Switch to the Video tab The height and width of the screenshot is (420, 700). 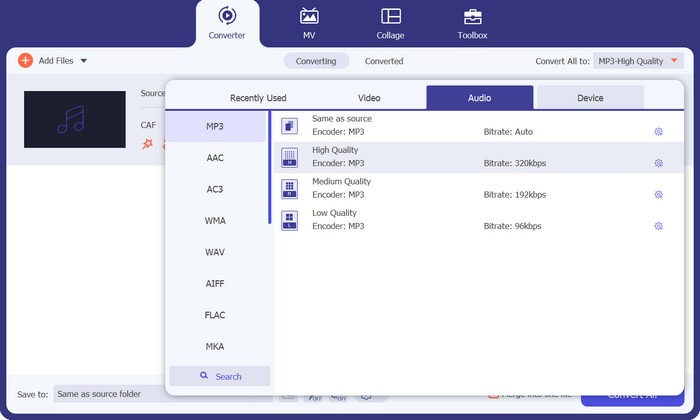click(369, 98)
